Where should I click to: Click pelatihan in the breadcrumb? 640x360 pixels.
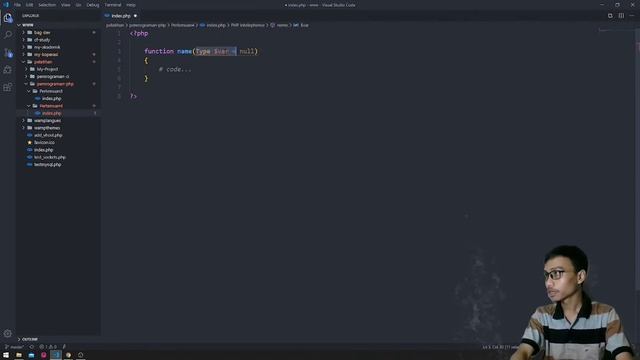pyautogui.click(x=115, y=25)
